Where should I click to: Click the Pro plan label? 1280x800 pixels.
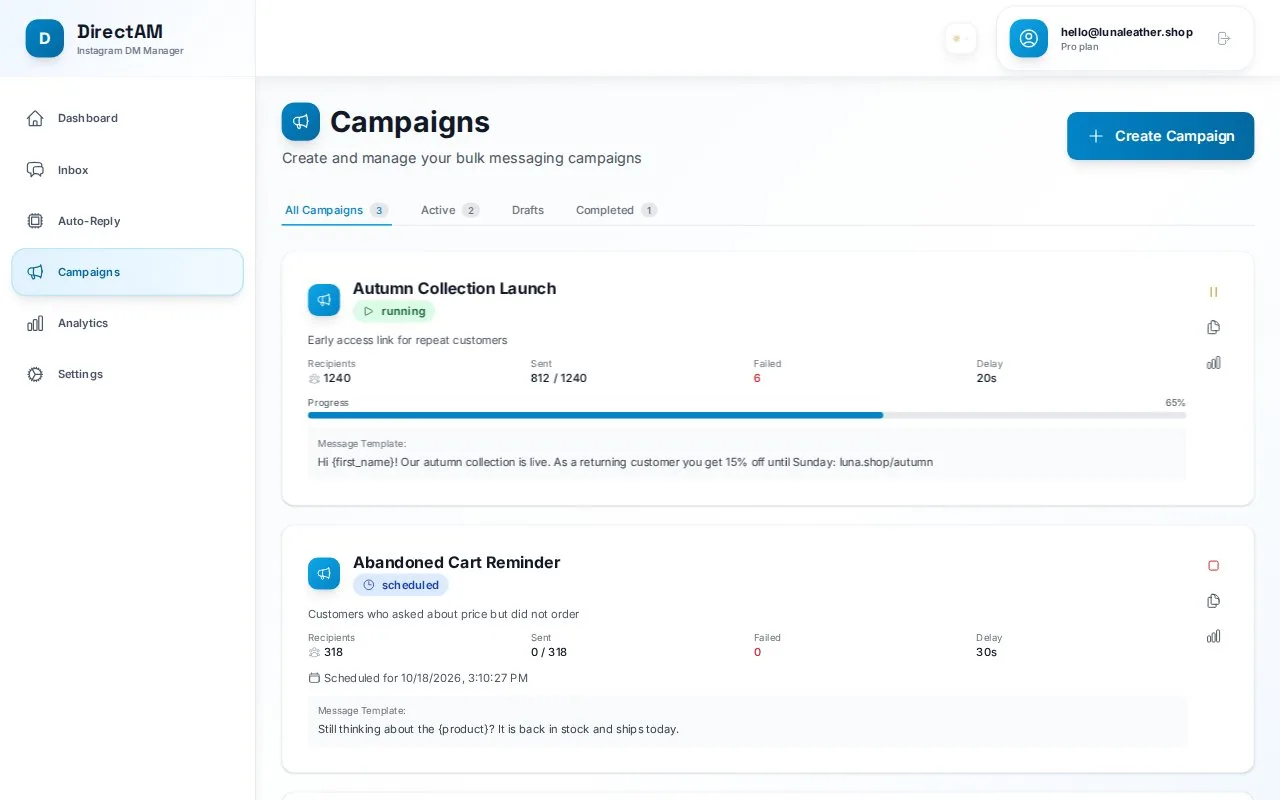coord(1080,47)
